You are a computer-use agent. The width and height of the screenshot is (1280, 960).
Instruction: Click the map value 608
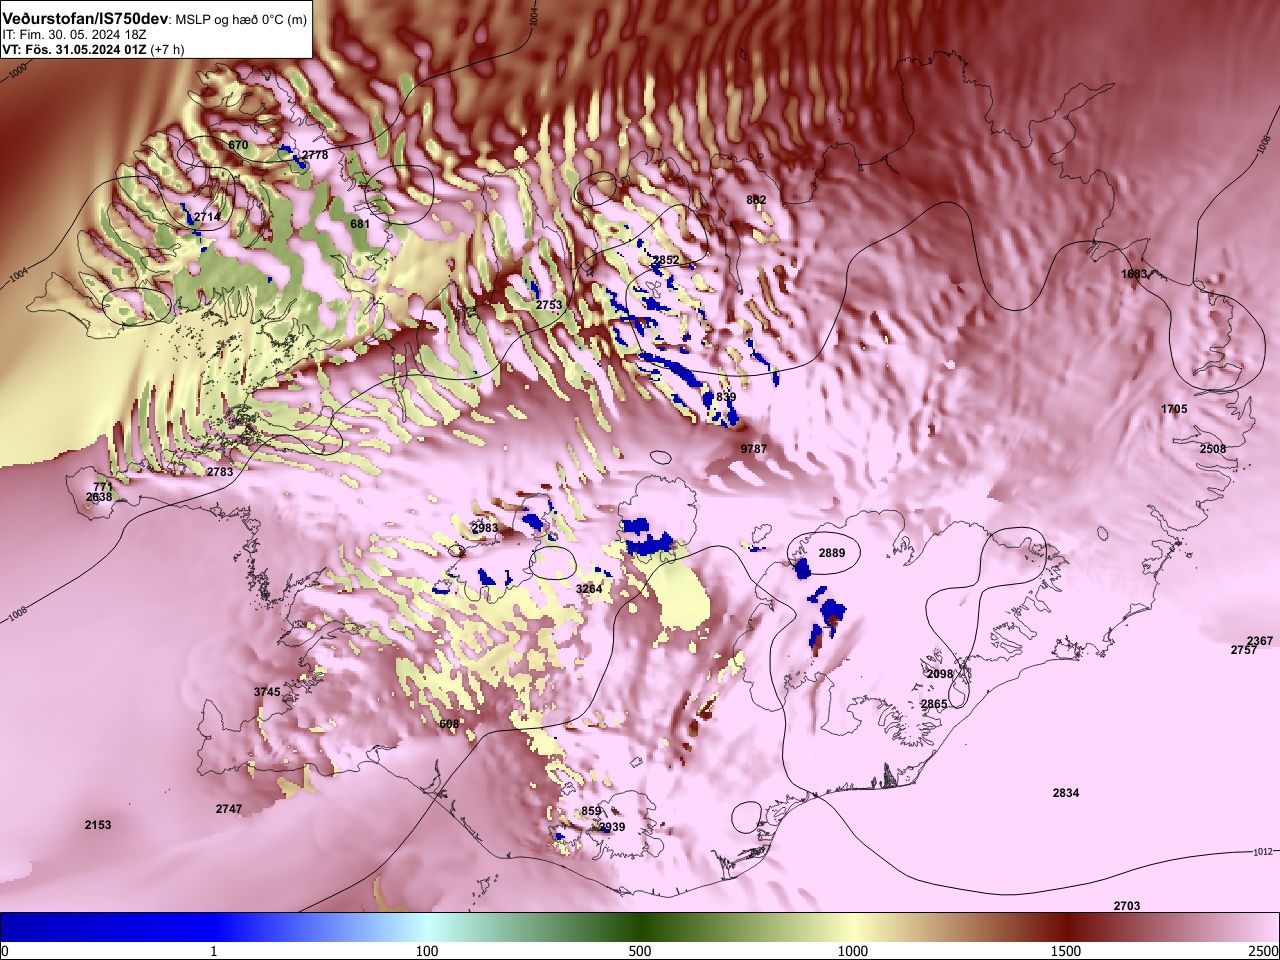point(449,724)
